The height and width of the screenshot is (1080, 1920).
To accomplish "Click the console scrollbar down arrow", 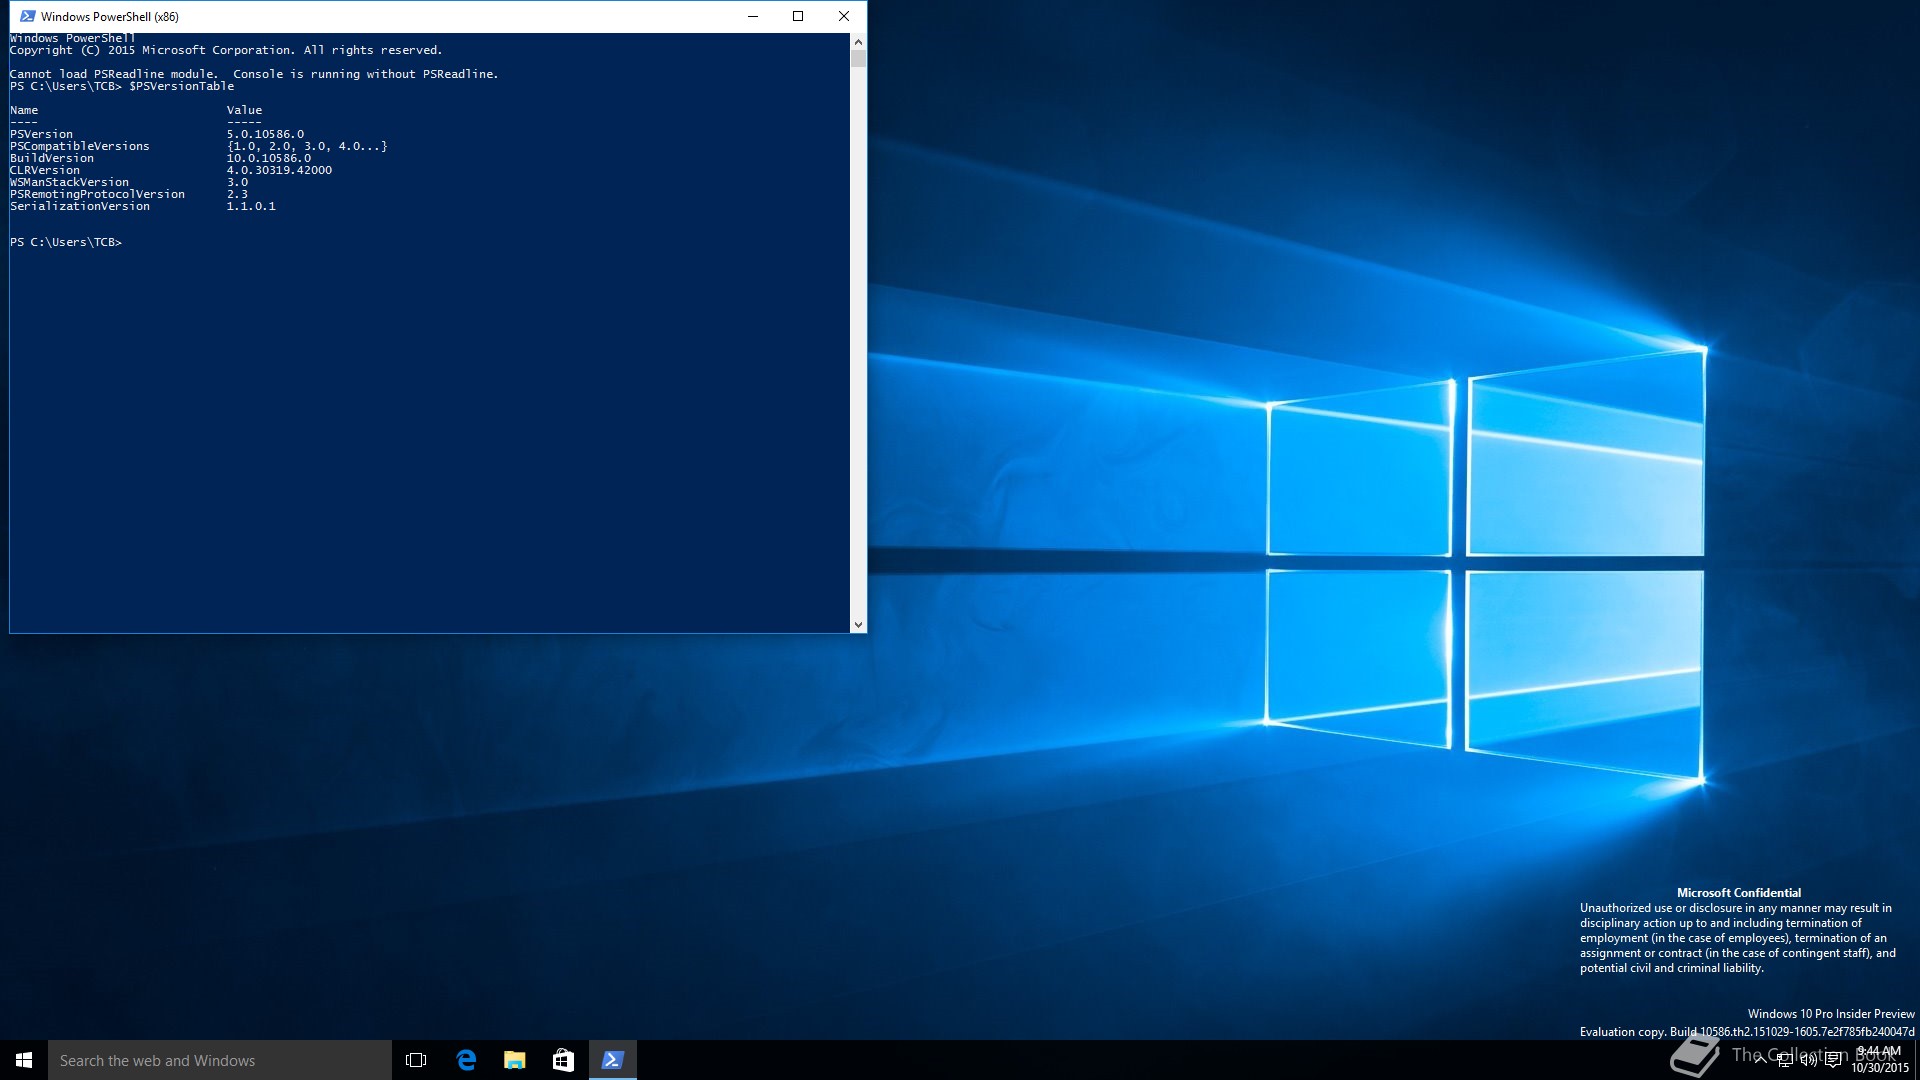I will 858,625.
